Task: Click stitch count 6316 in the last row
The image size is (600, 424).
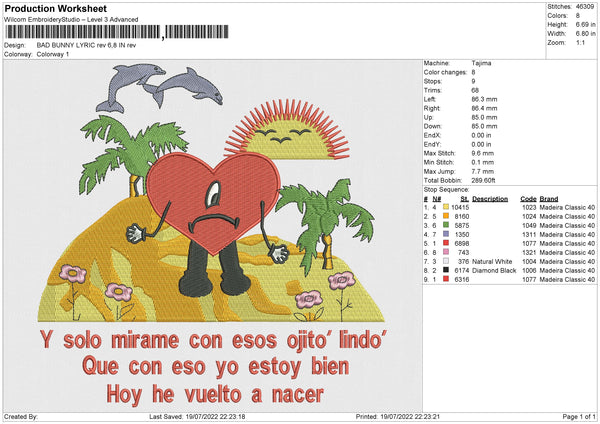Action: 462,279
